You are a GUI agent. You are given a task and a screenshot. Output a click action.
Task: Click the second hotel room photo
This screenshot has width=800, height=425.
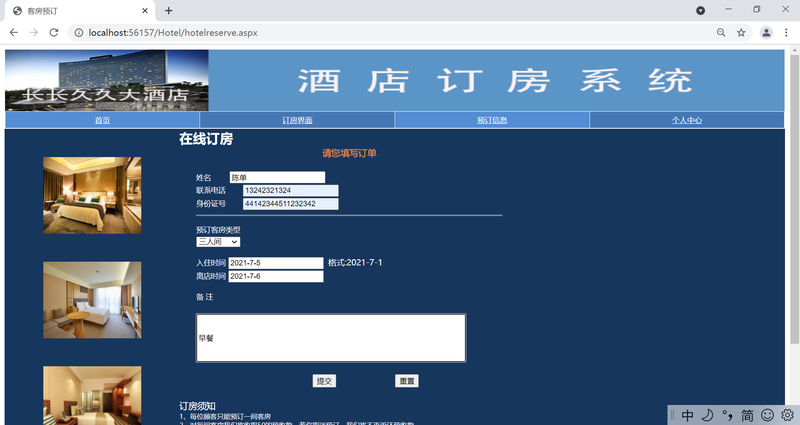pos(92,300)
